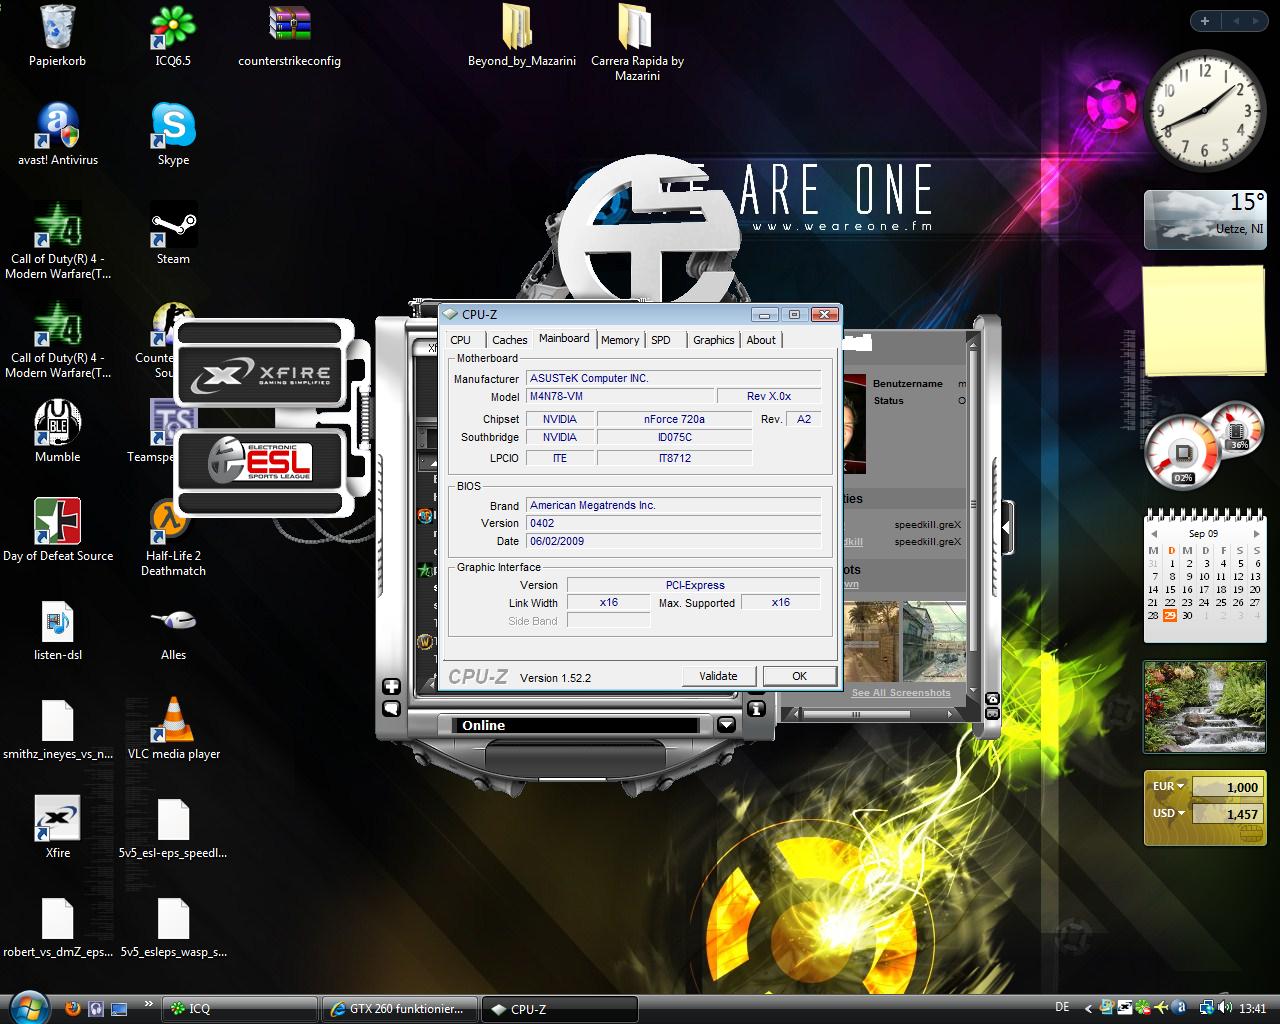Screen dimensions: 1280x1024
Task: Click the Xfire tray icon
Action: pyautogui.click(x=1126, y=1008)
